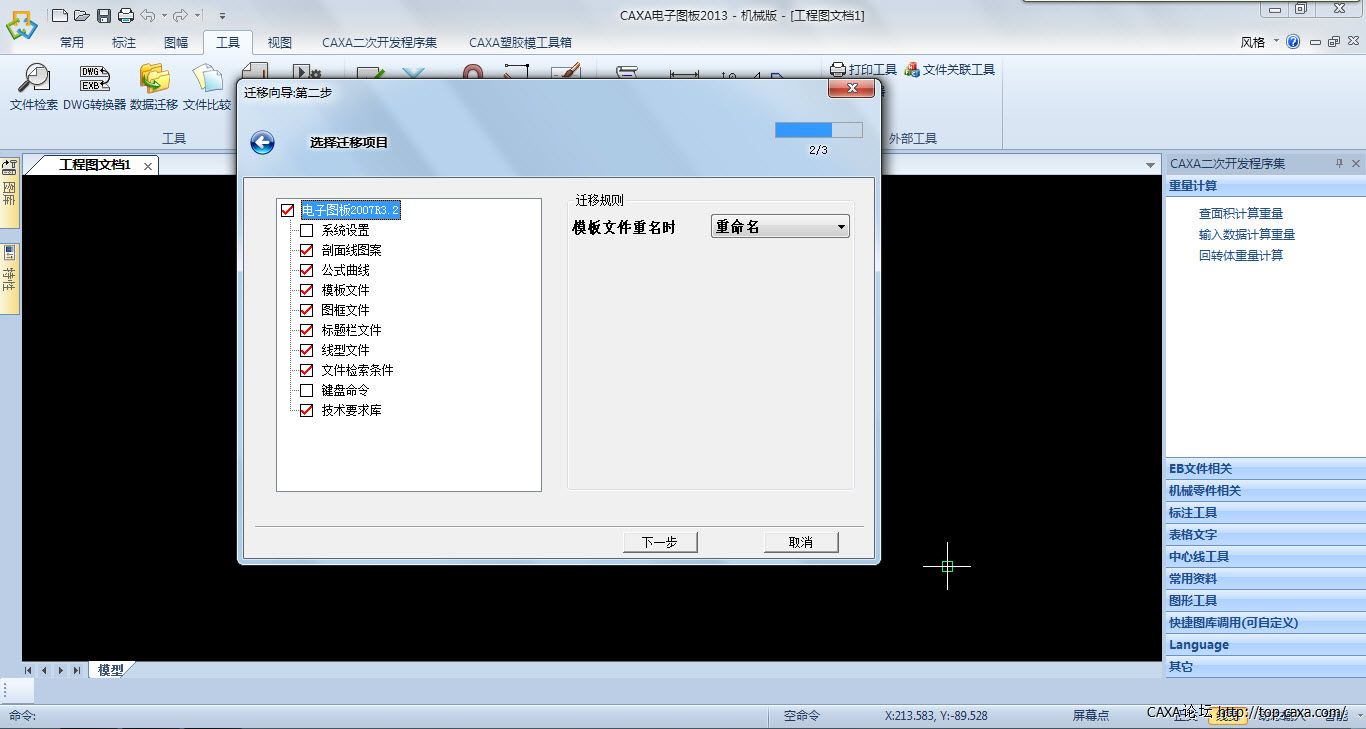The width and height of the screenshot is (1366, 729).
Task: Open the 打印工具 print tool
Action: [x=864, y=70]
